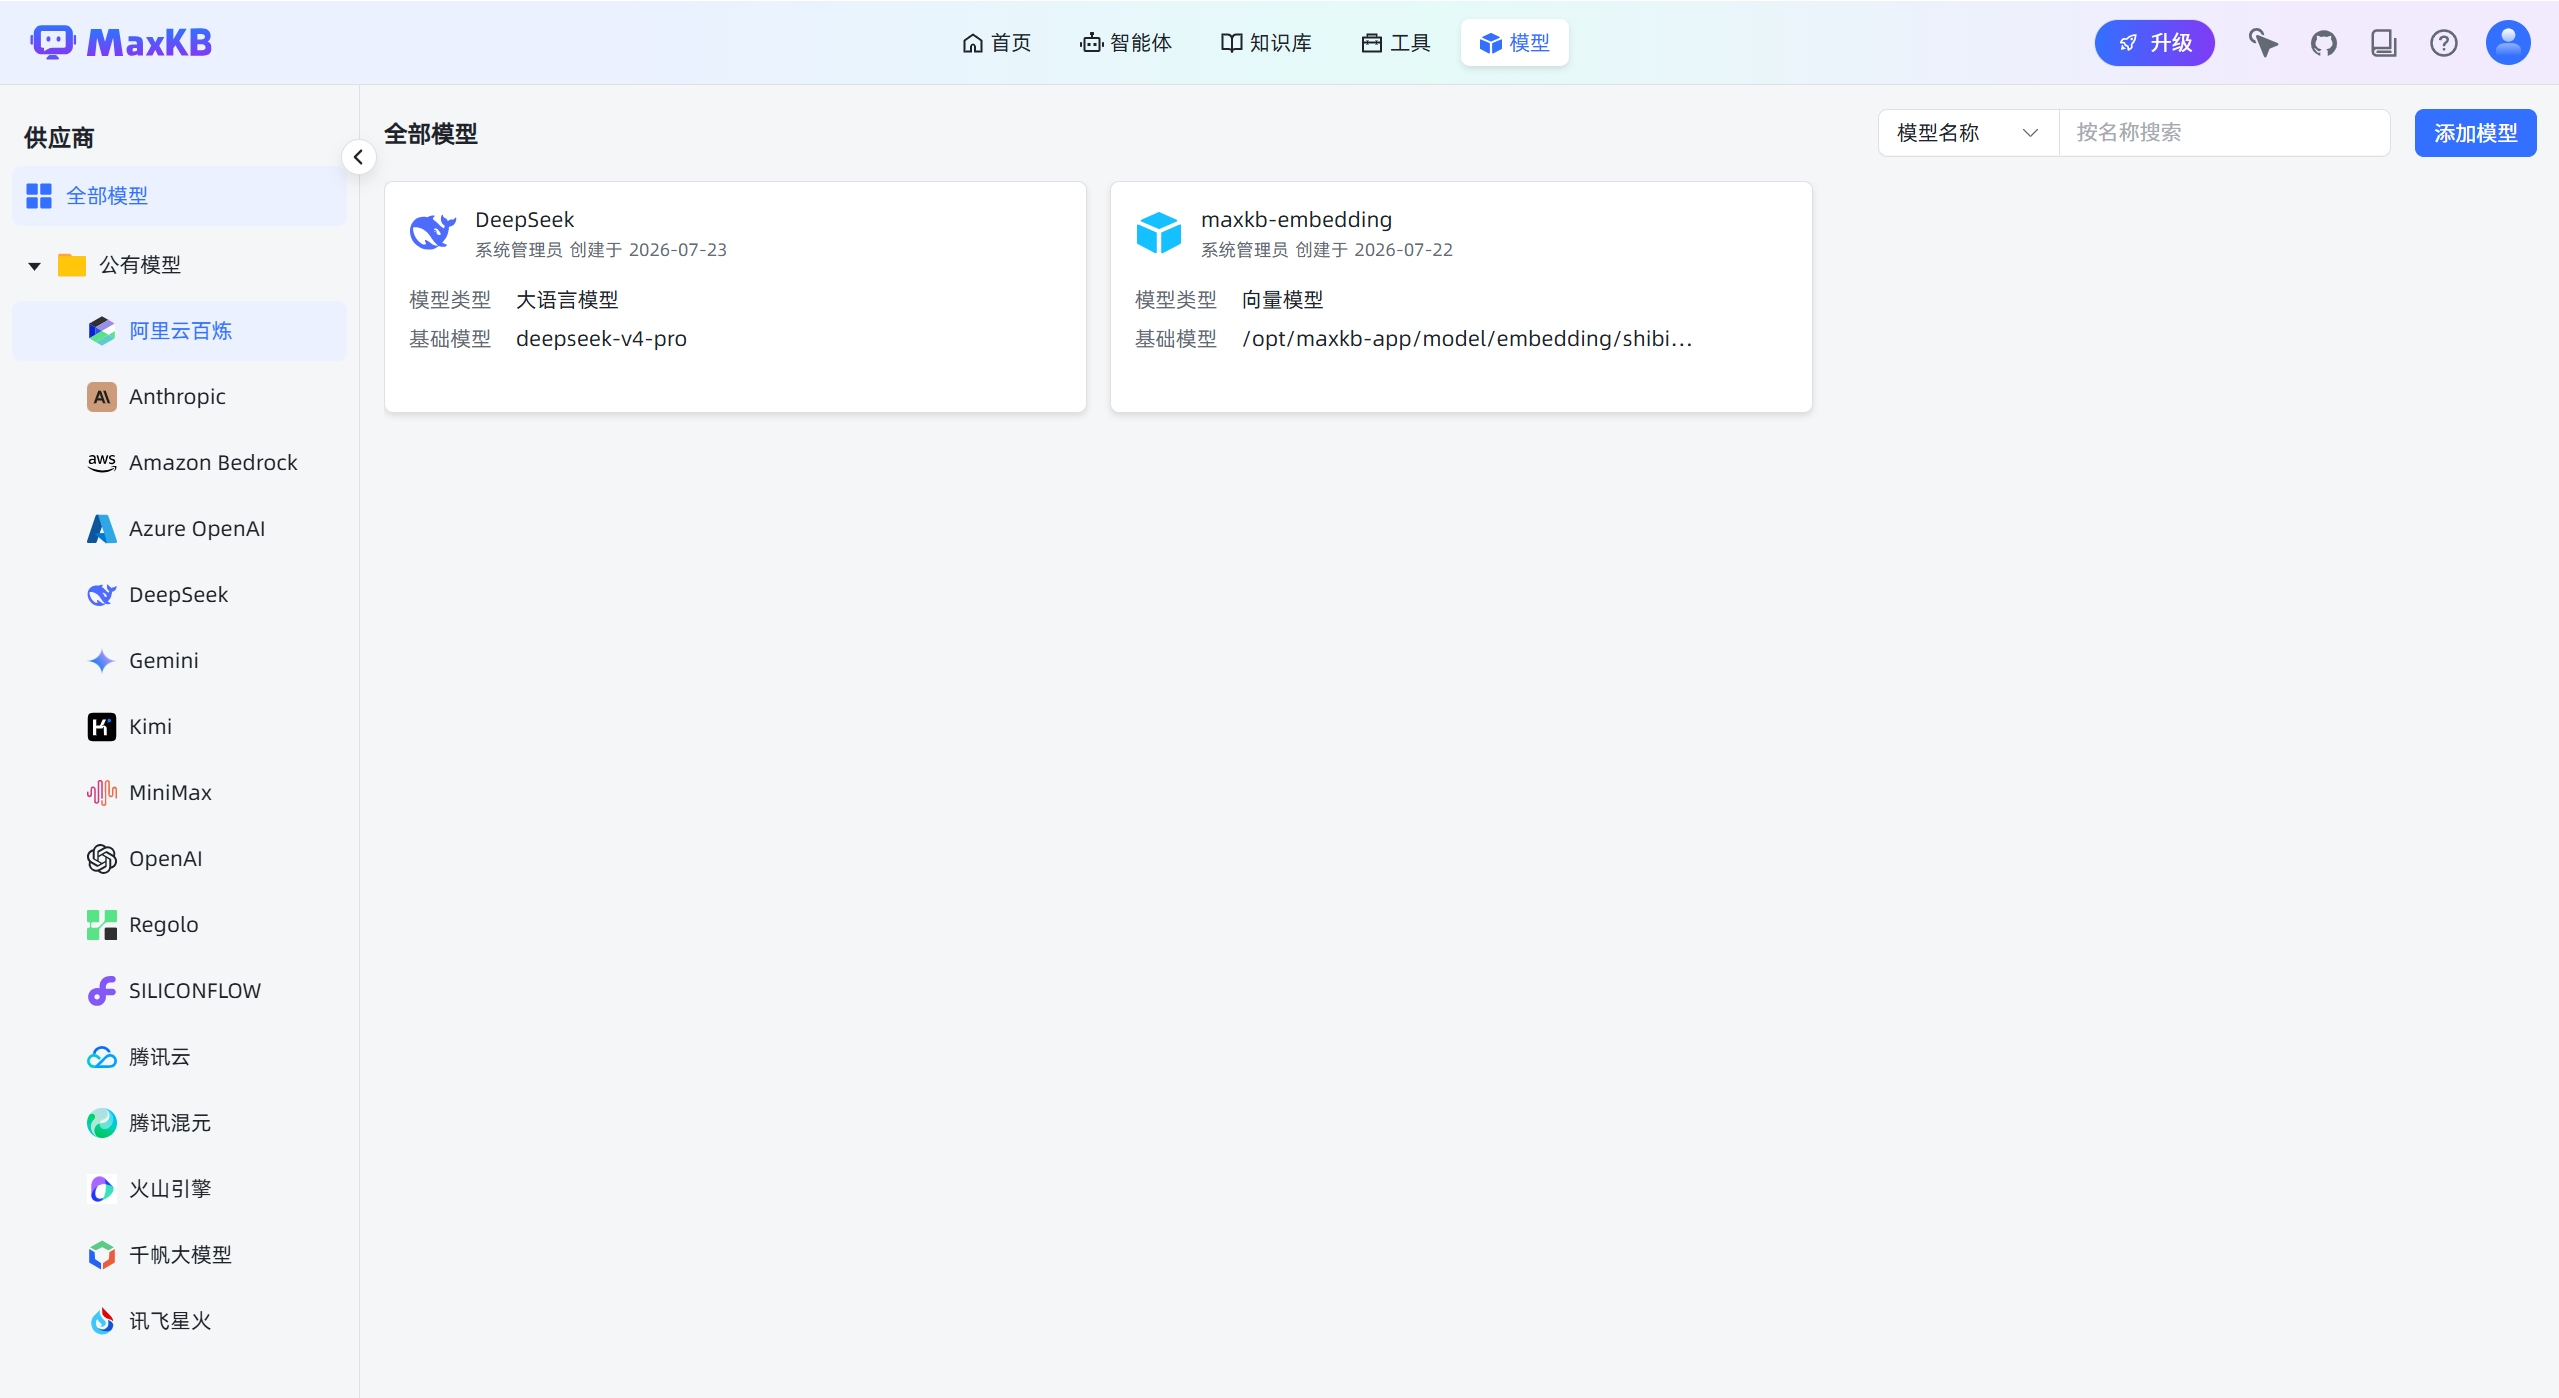Image resolution: width=2559 pixels, height=1398 pixels.
Task: Click the 千帆大模型 provider icon
Action: 102,1255
